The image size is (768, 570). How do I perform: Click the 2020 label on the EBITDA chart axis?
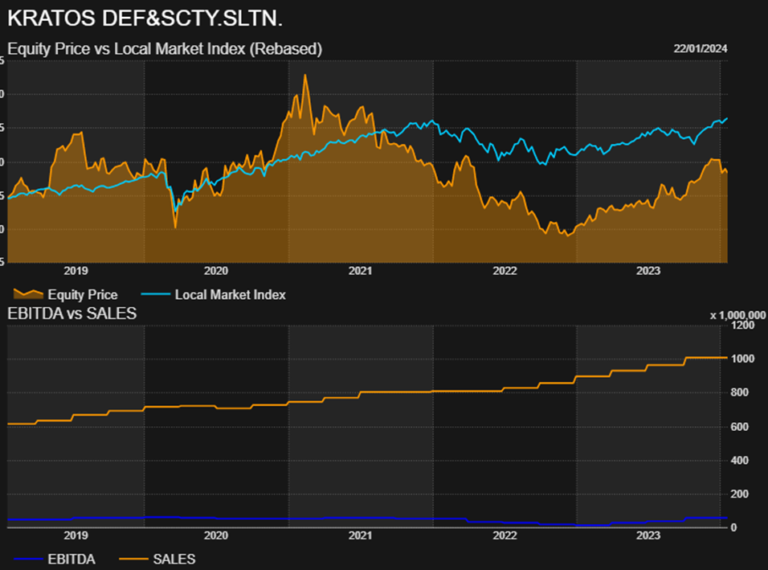[x=216, y=535]
